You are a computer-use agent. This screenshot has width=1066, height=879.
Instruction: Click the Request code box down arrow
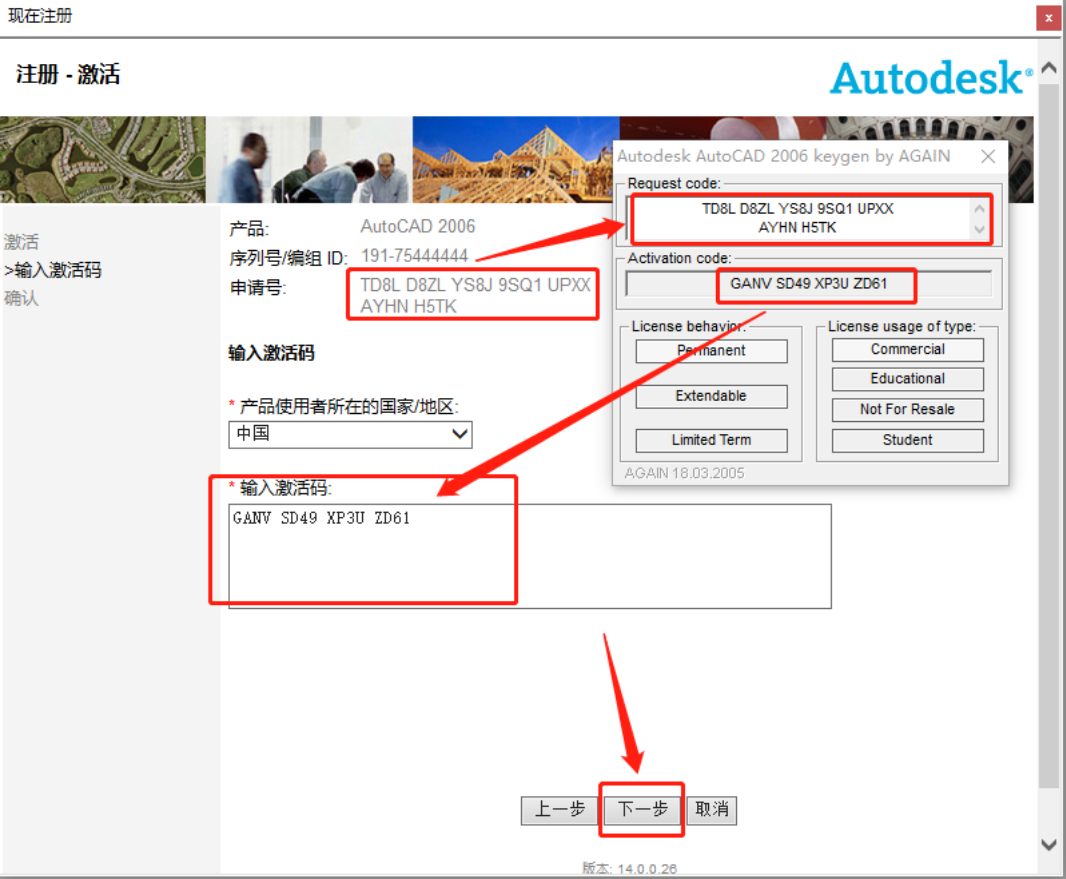[979, 229]
